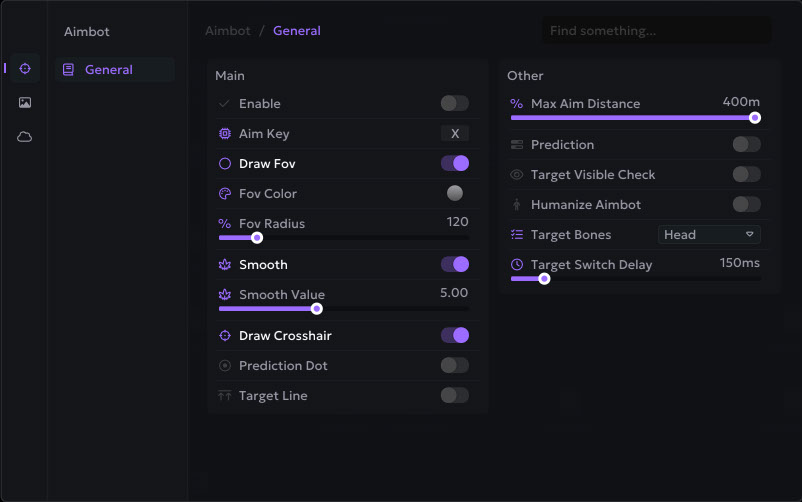Switch on the Prediction Dot toggle
Screen dimensions: 802x502
pos(454,365)
